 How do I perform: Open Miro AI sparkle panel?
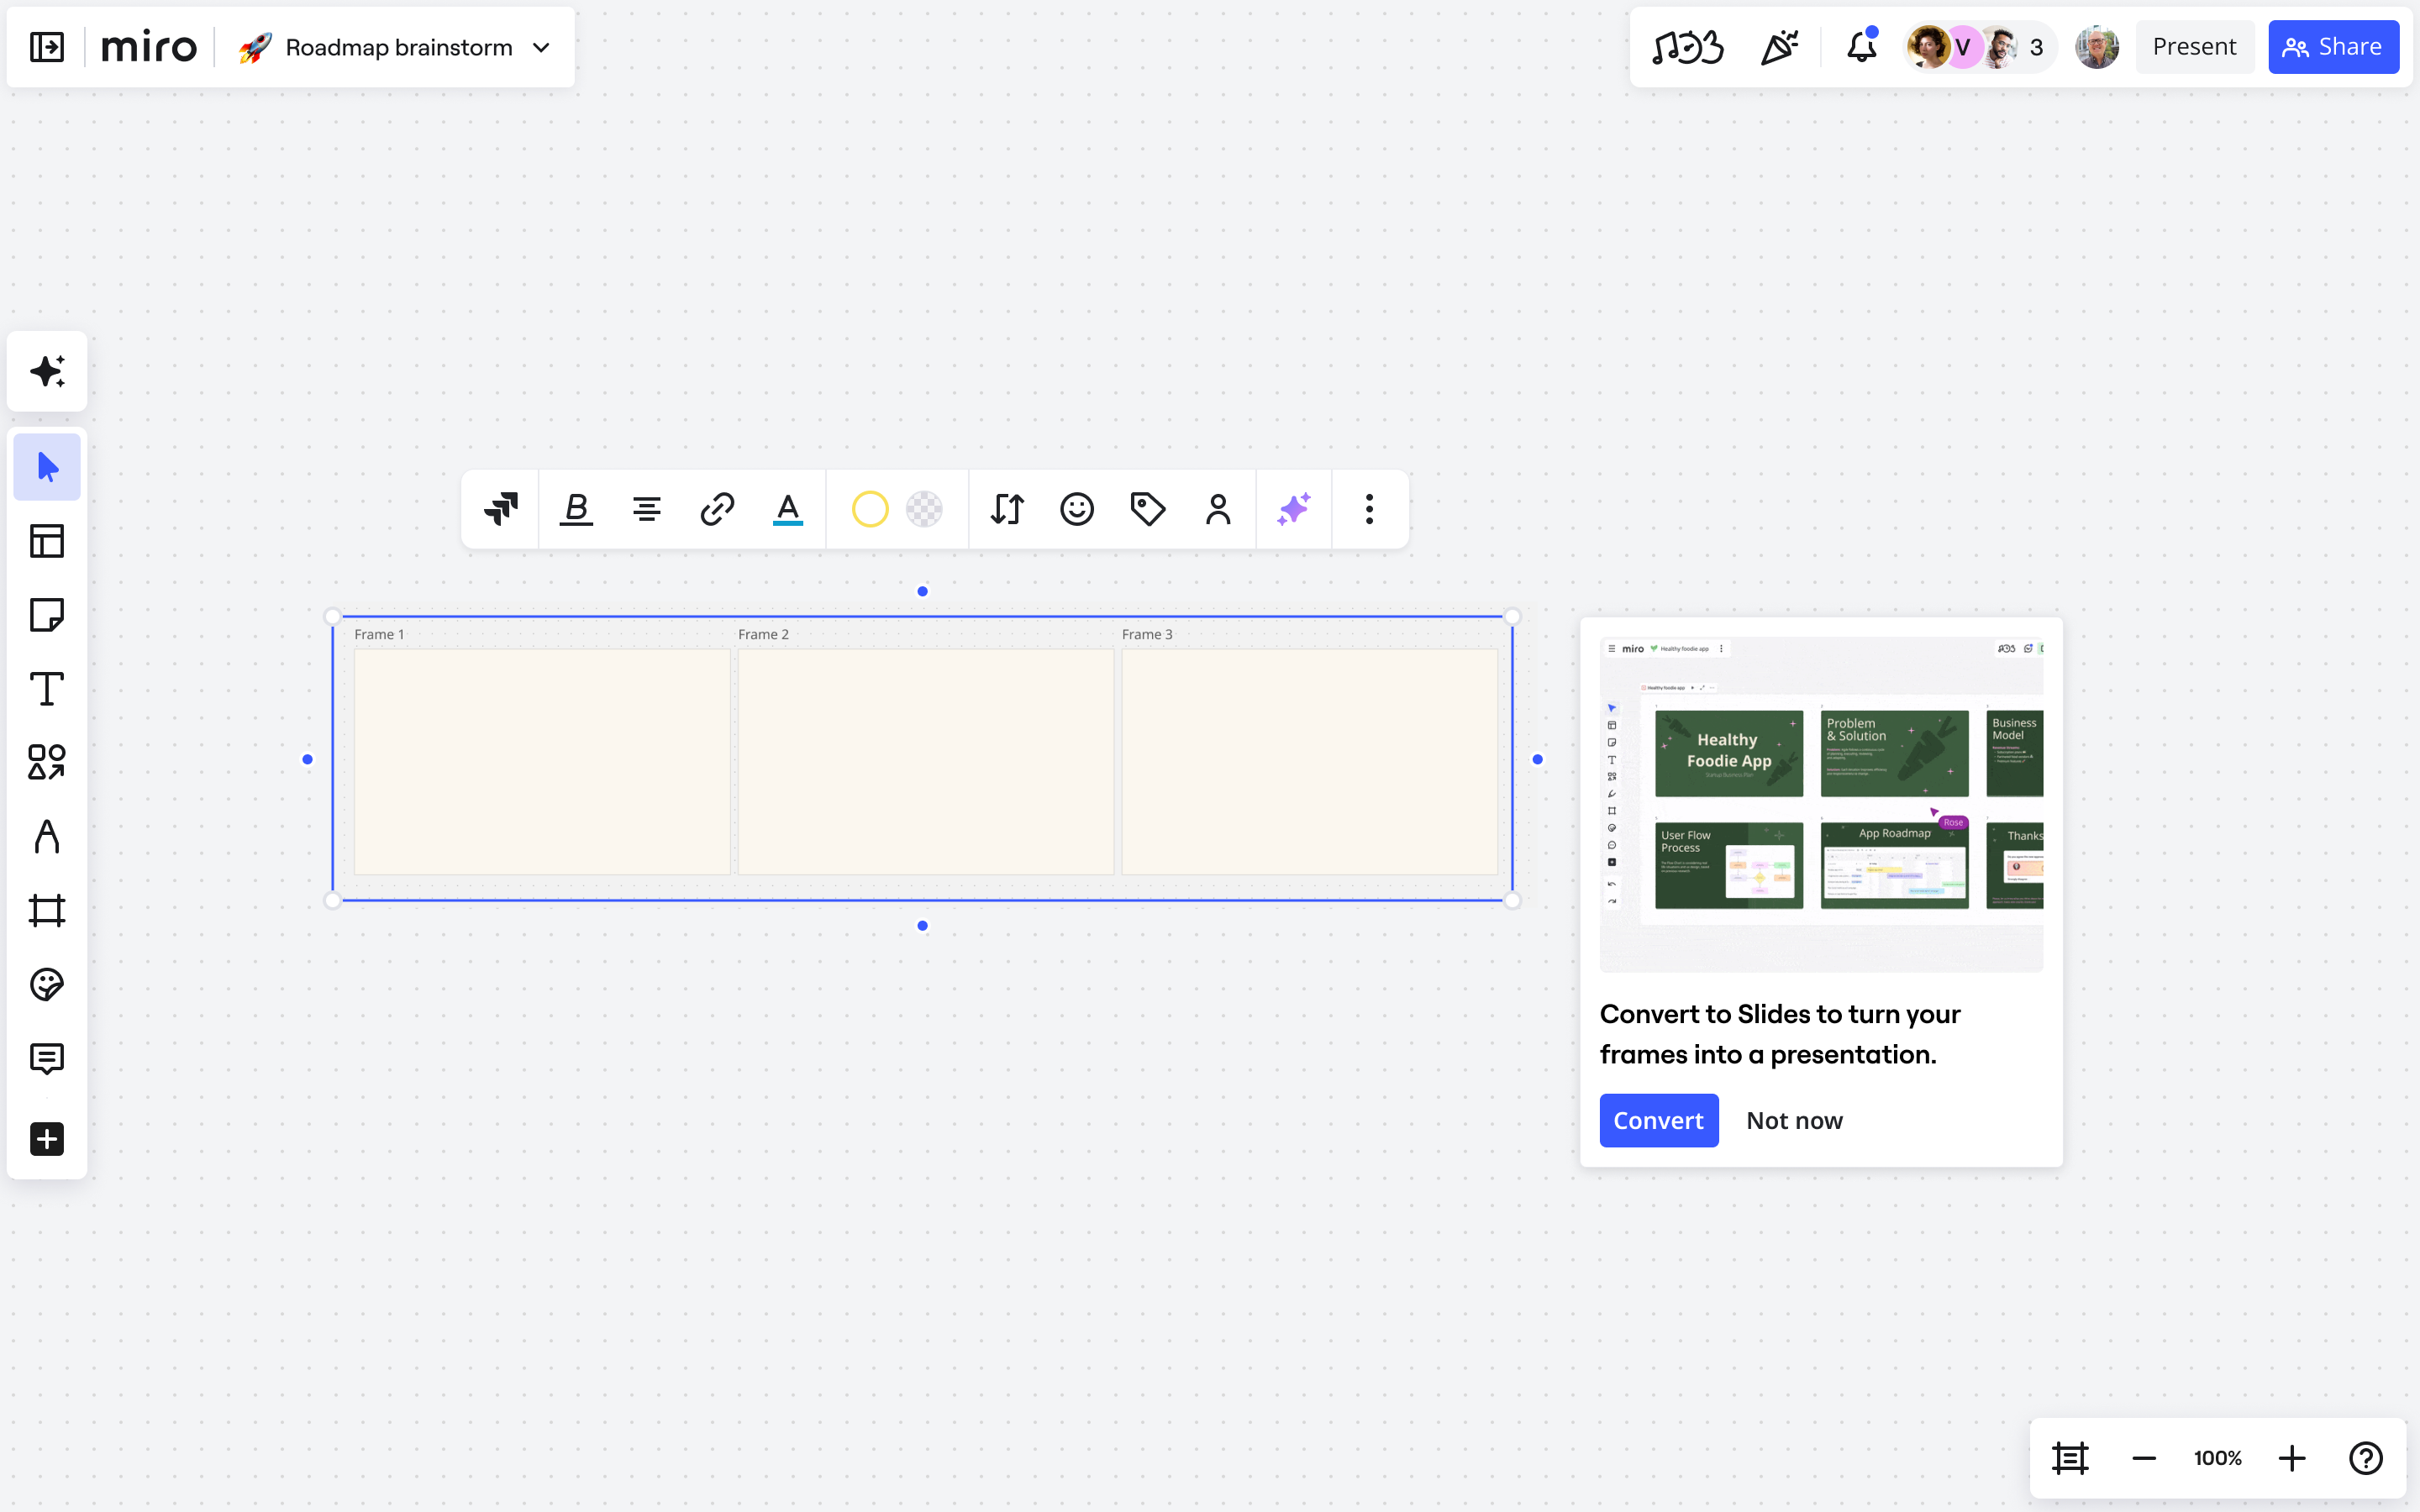[x=47, y=371]
